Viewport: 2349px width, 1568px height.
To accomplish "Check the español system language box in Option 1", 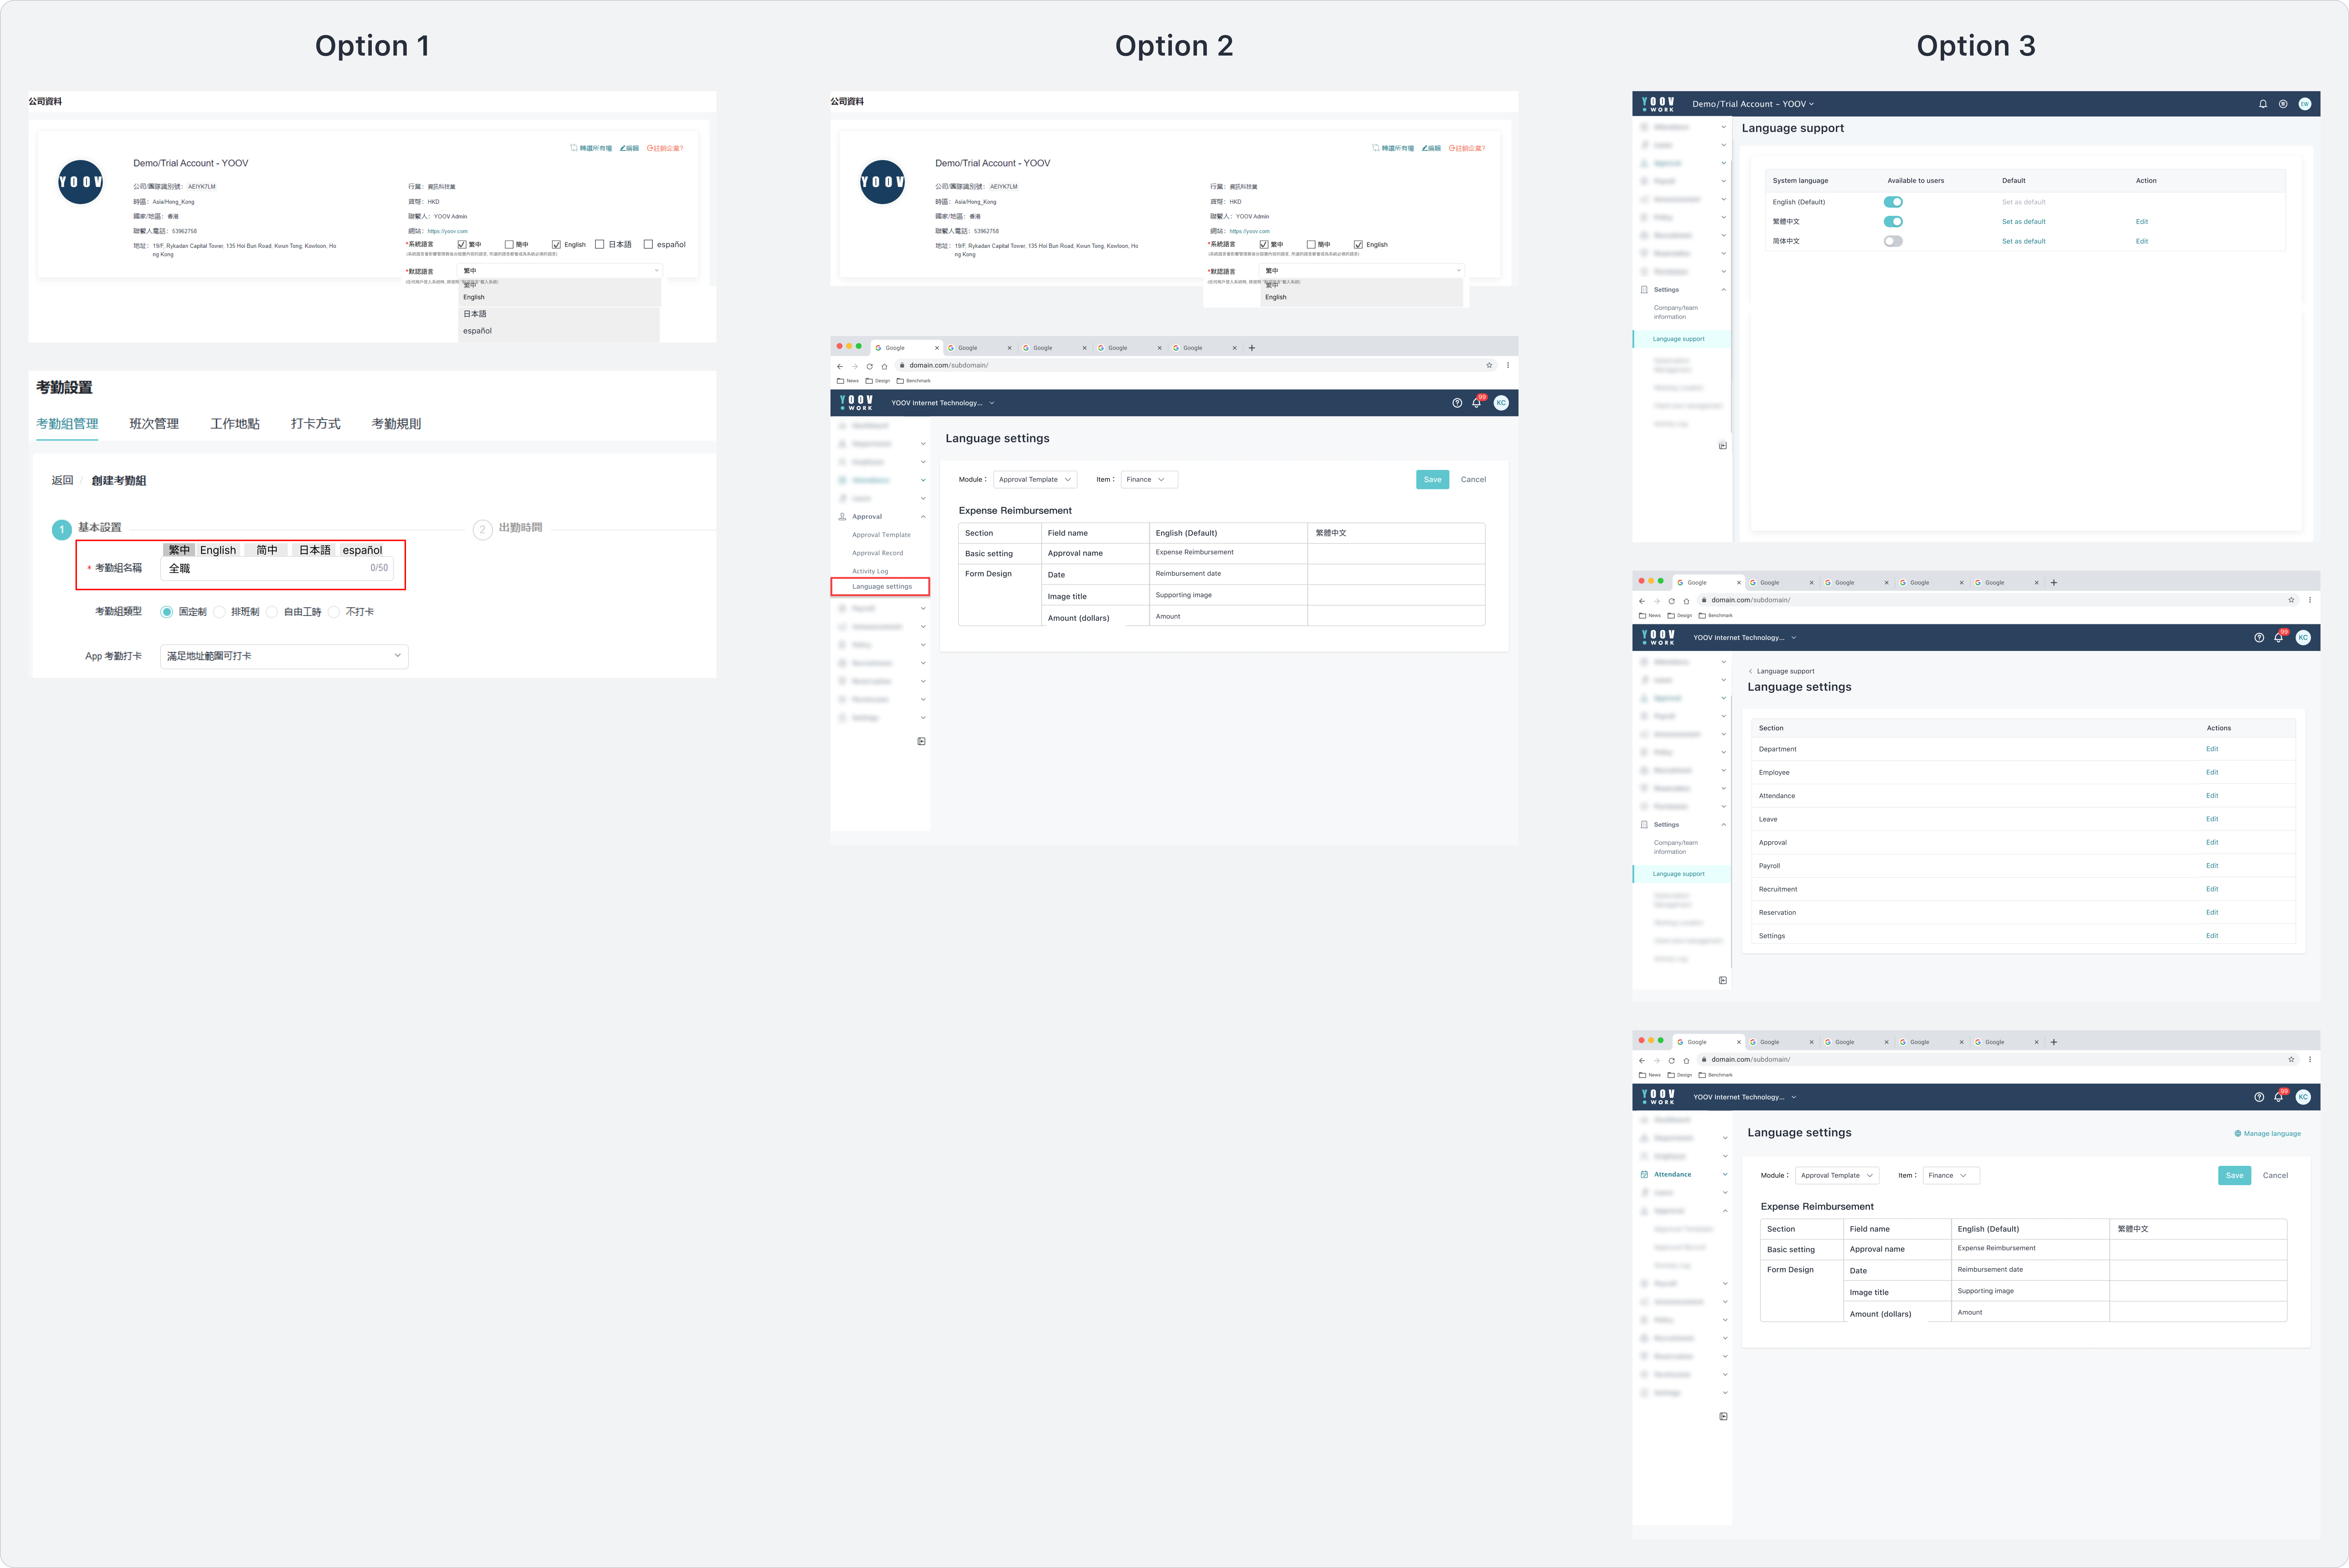I will (x=648, y=244).
